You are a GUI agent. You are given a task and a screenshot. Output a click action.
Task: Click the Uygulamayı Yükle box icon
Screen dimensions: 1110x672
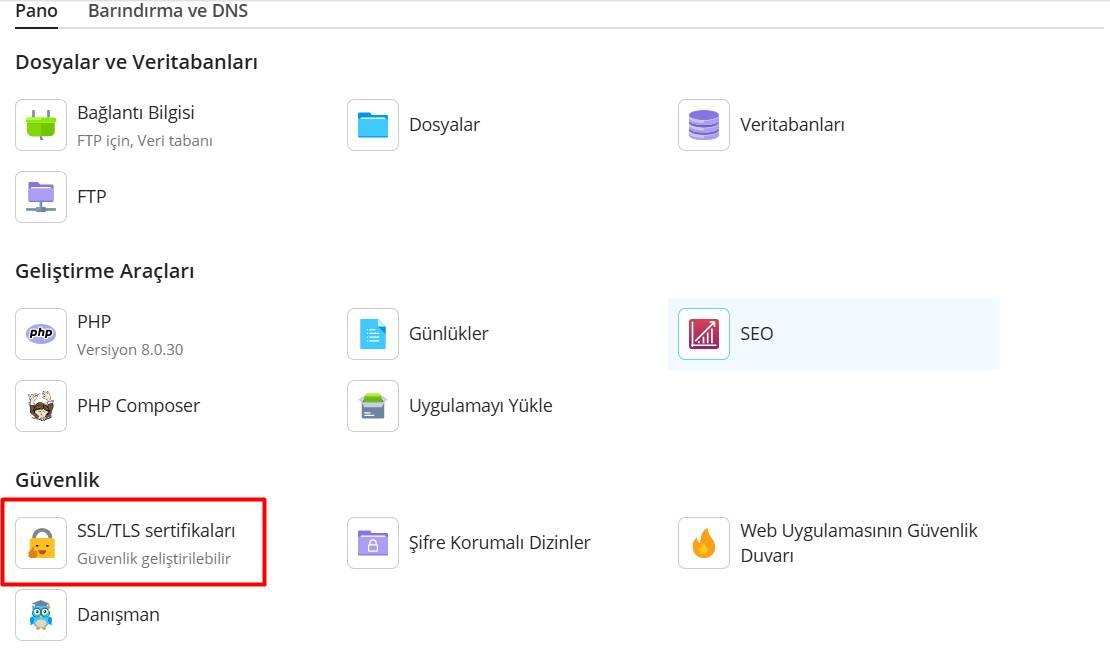pyautogui.click(x=372, y=406)
